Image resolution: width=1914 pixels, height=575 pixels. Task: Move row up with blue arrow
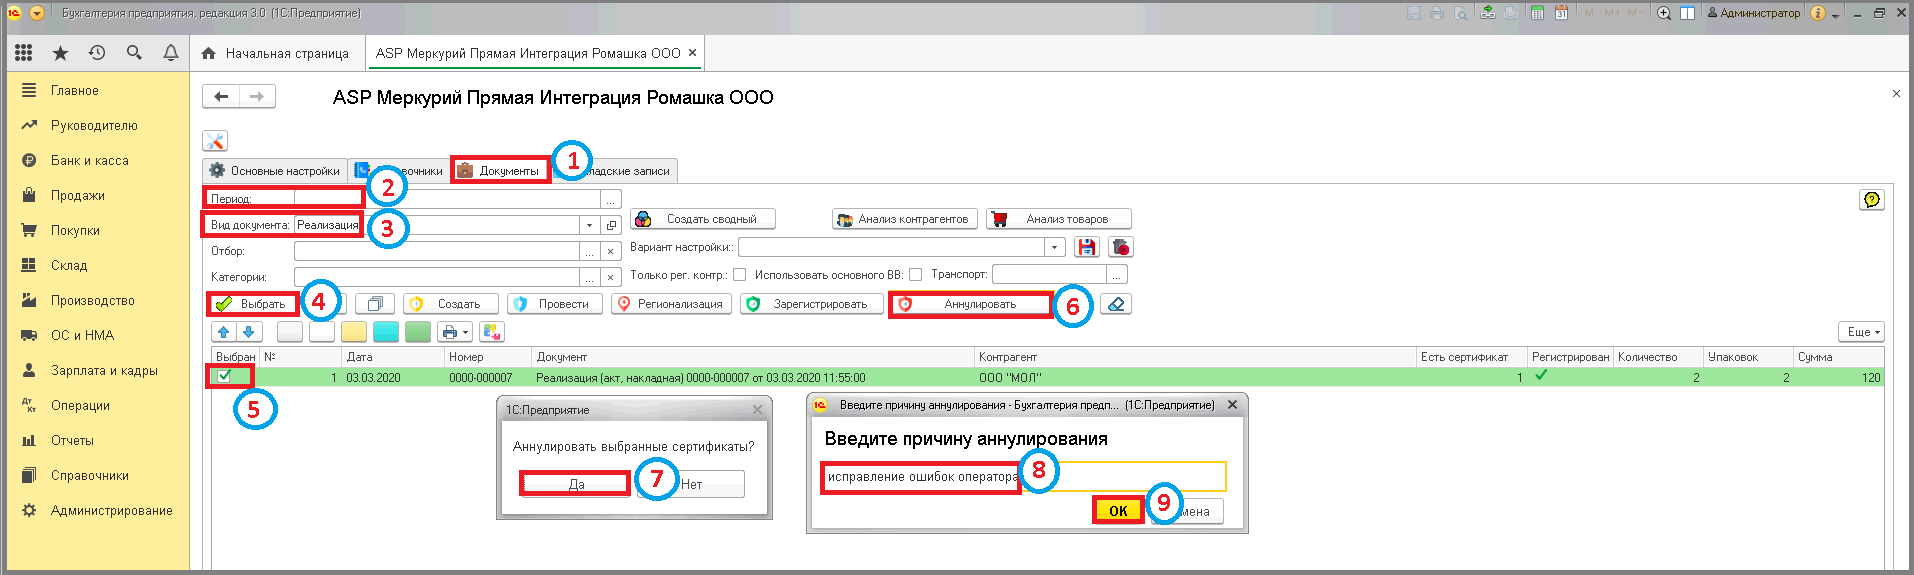click(224, 332)
